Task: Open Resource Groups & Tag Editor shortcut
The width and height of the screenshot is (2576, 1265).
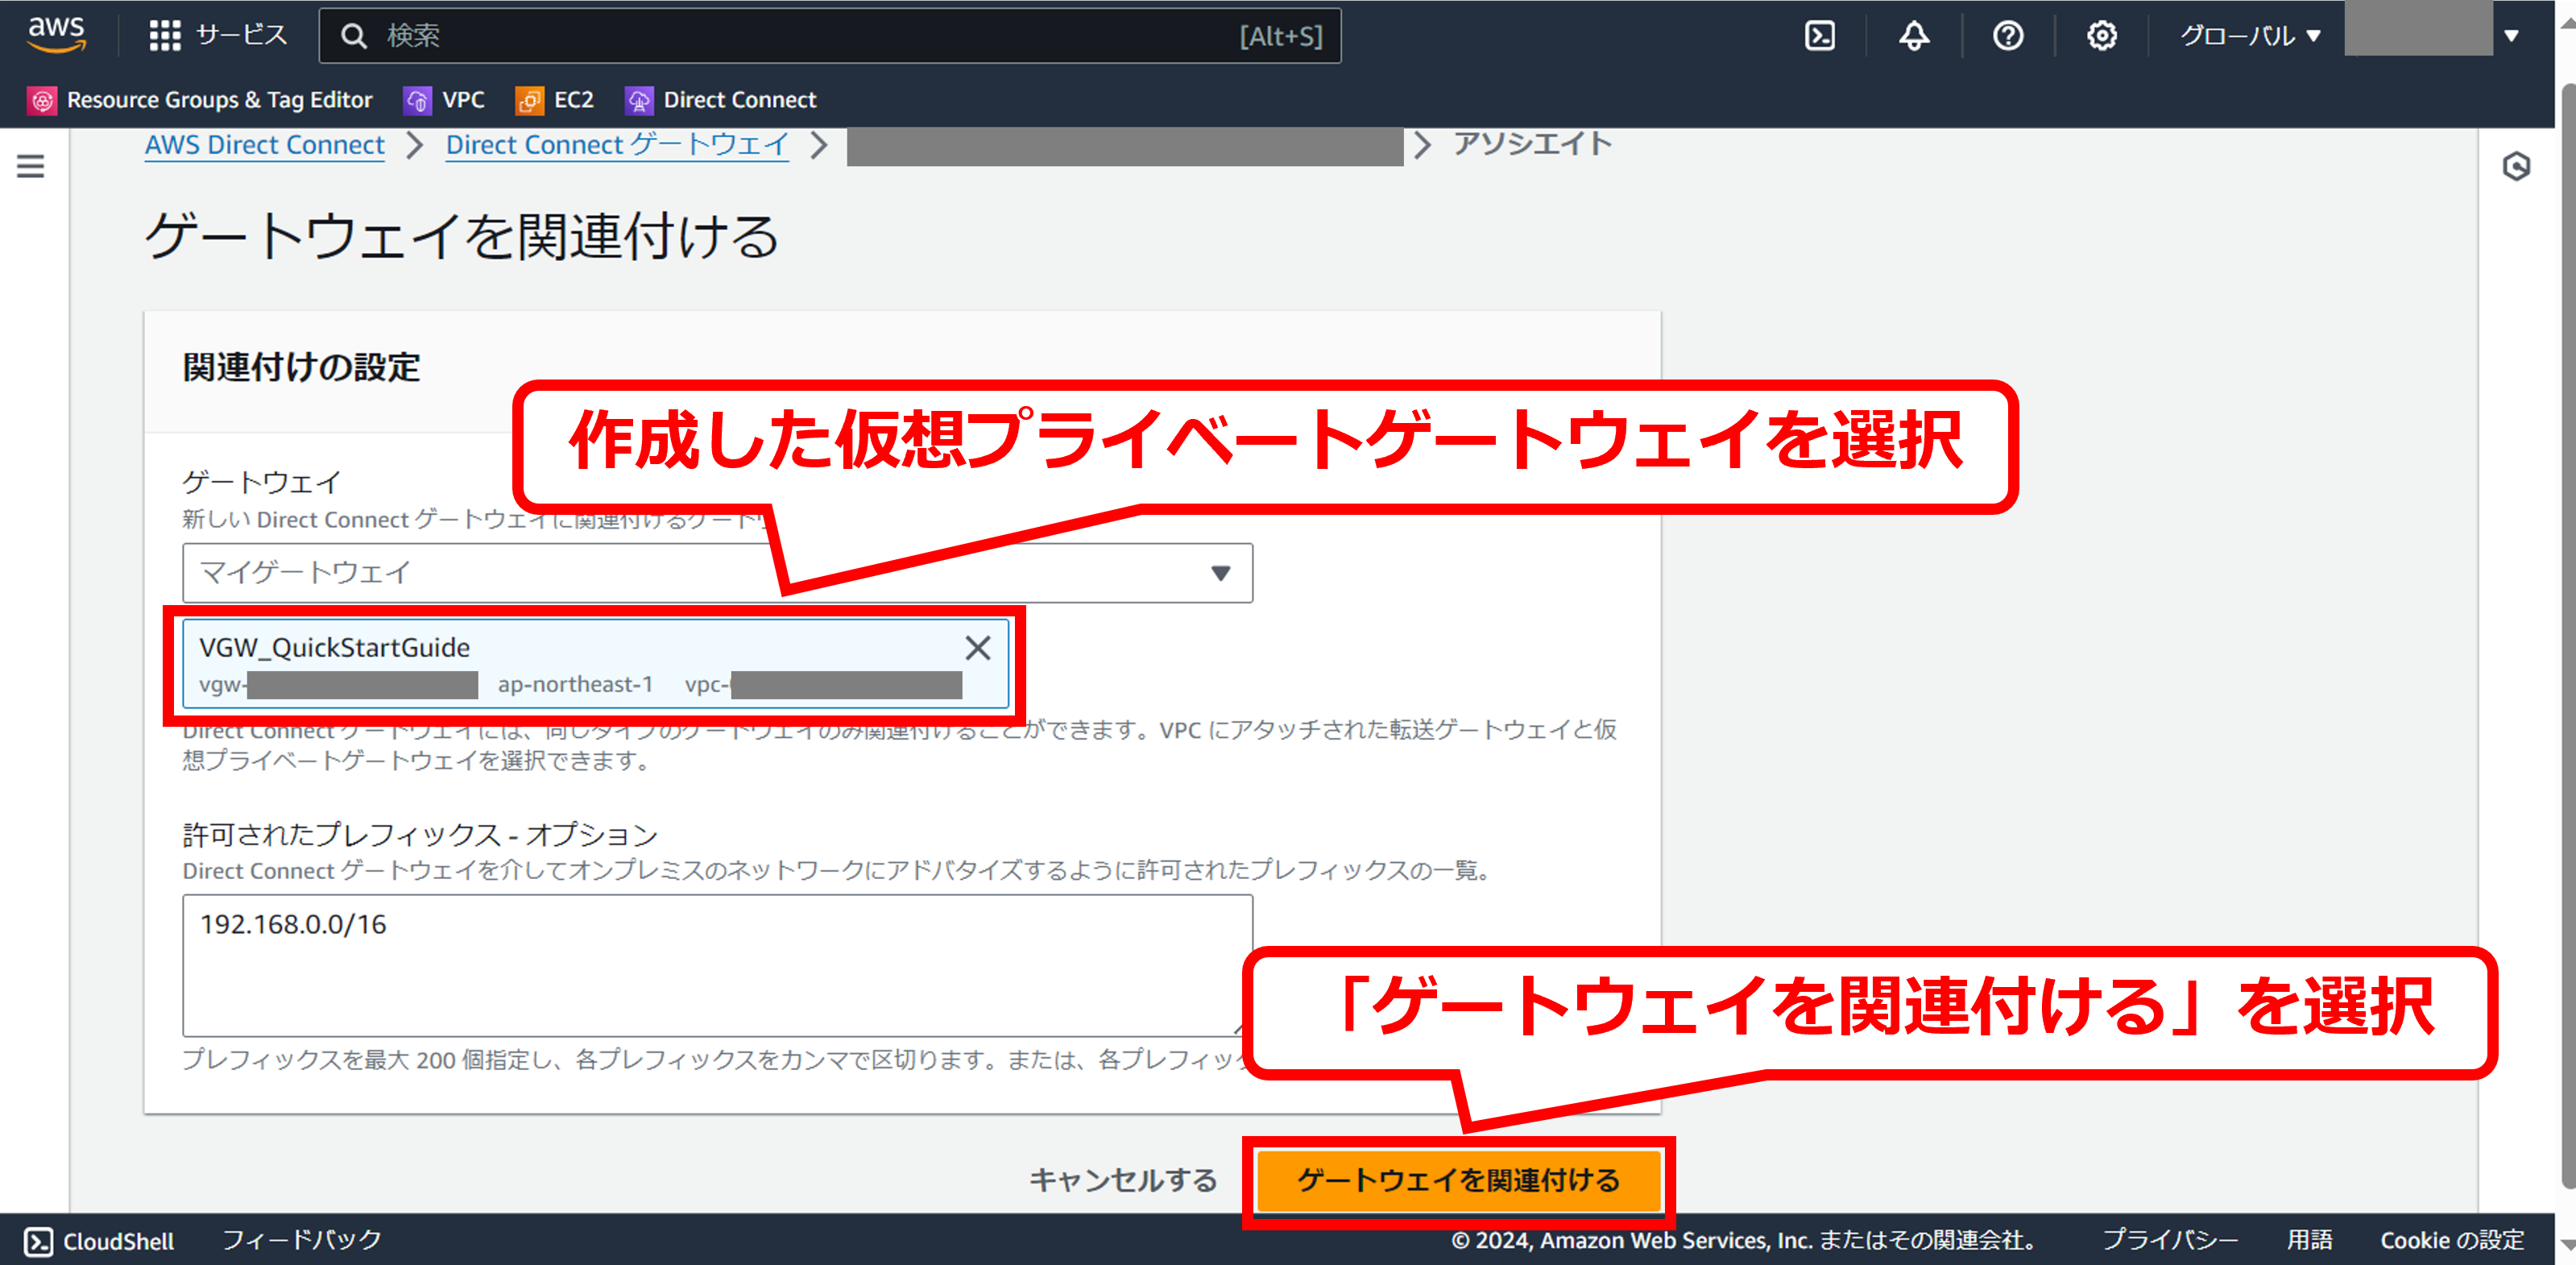Action: (x=200, y=100)
